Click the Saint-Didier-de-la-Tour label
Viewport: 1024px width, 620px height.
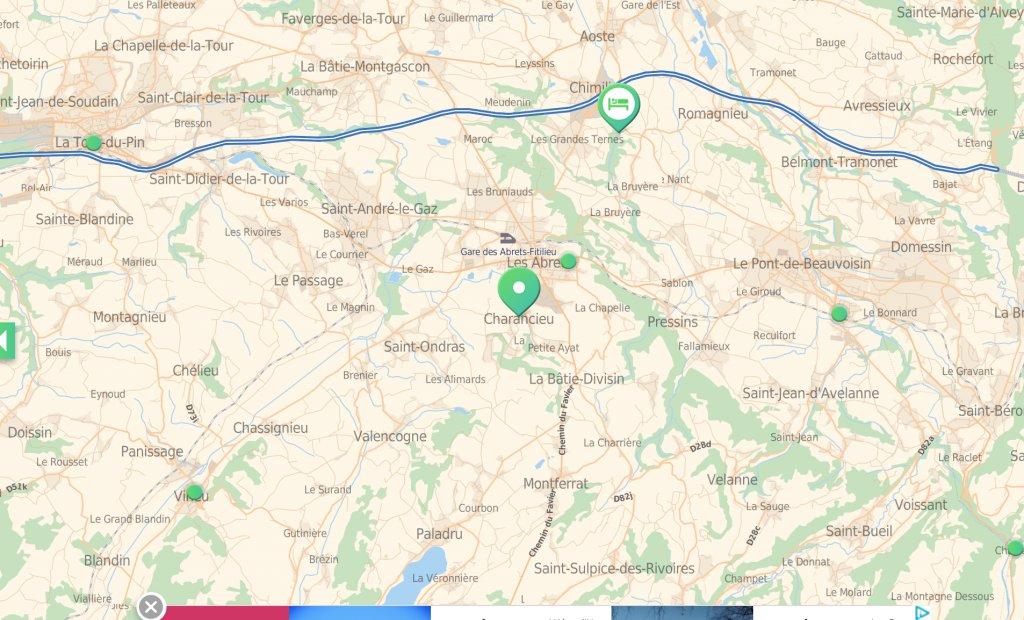(219, 178)
